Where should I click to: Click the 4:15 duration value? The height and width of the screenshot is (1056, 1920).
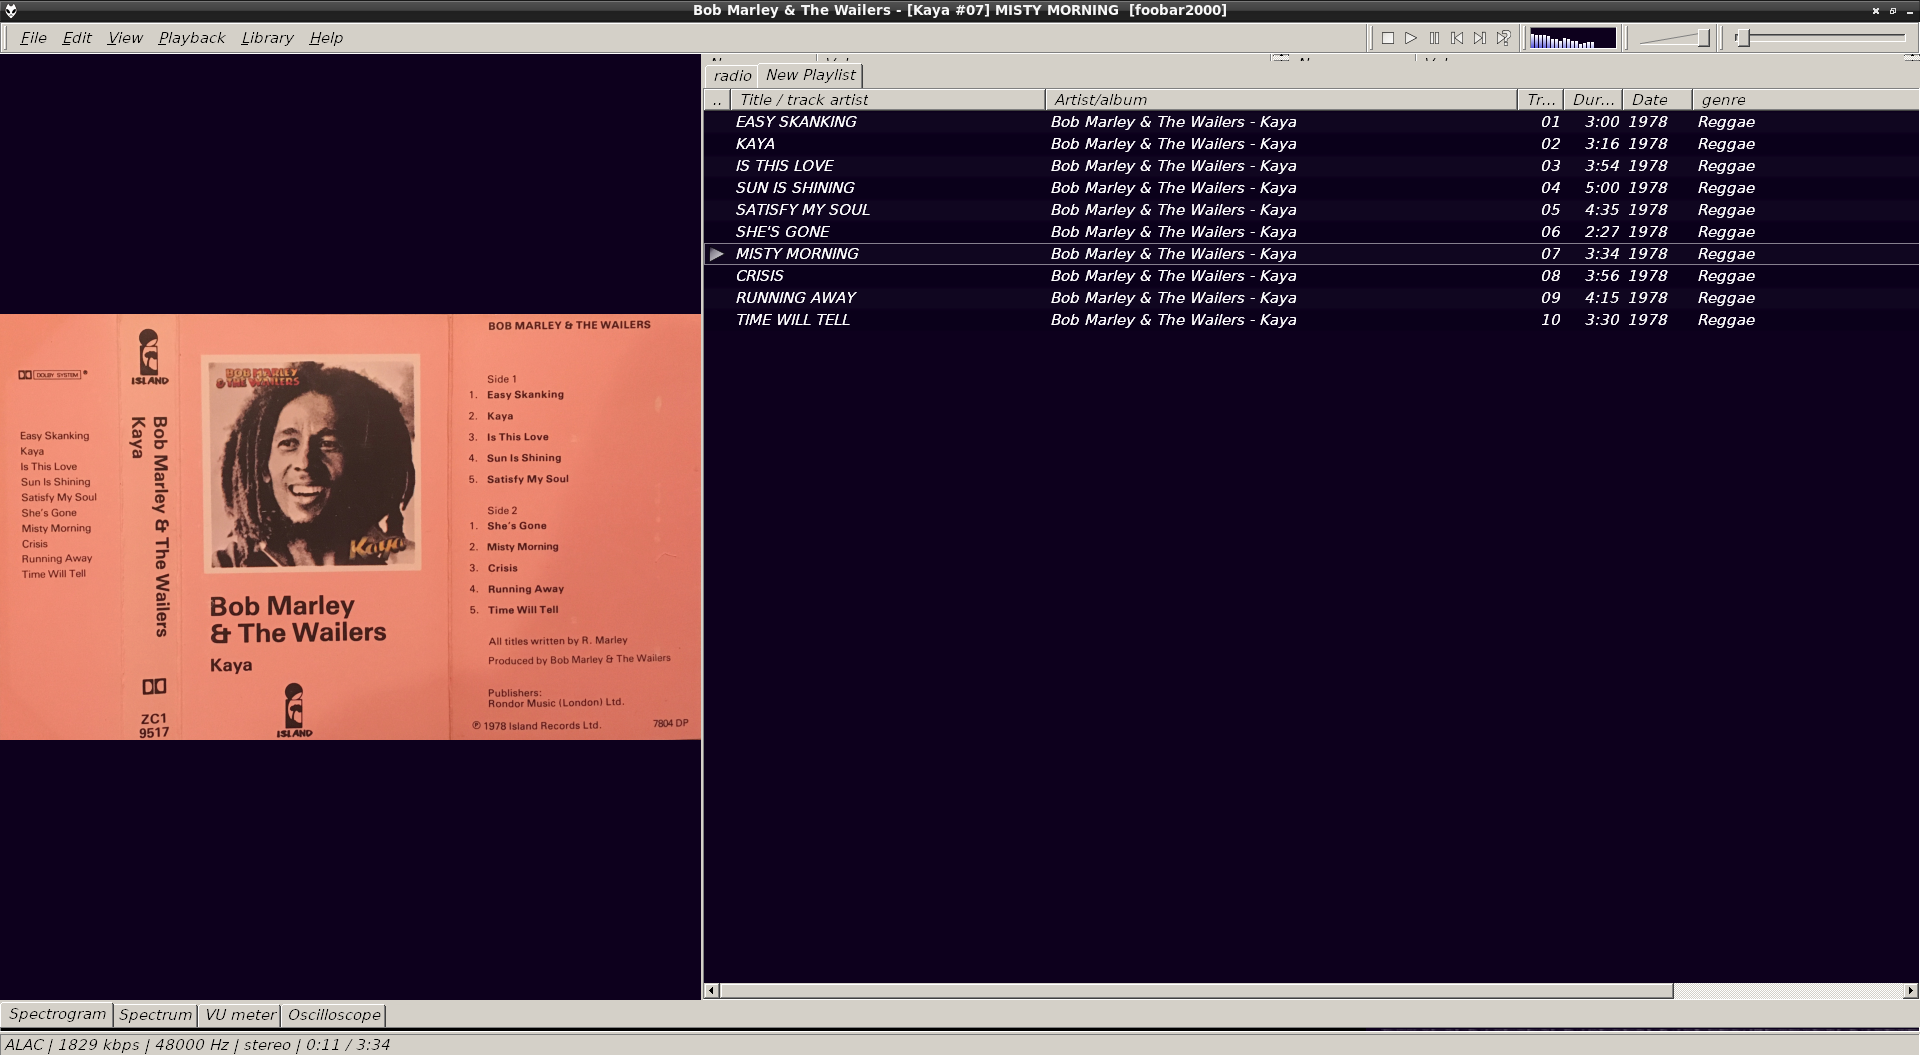click(1602, 298)
